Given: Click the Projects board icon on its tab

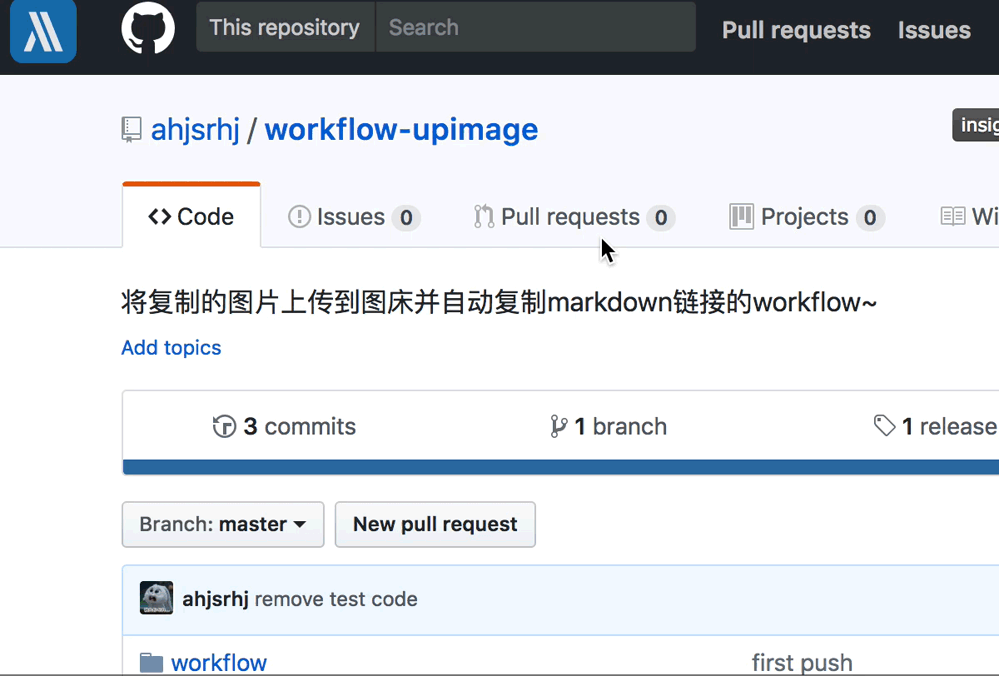Looking at the screenshot, I should [x=741, y=216].
